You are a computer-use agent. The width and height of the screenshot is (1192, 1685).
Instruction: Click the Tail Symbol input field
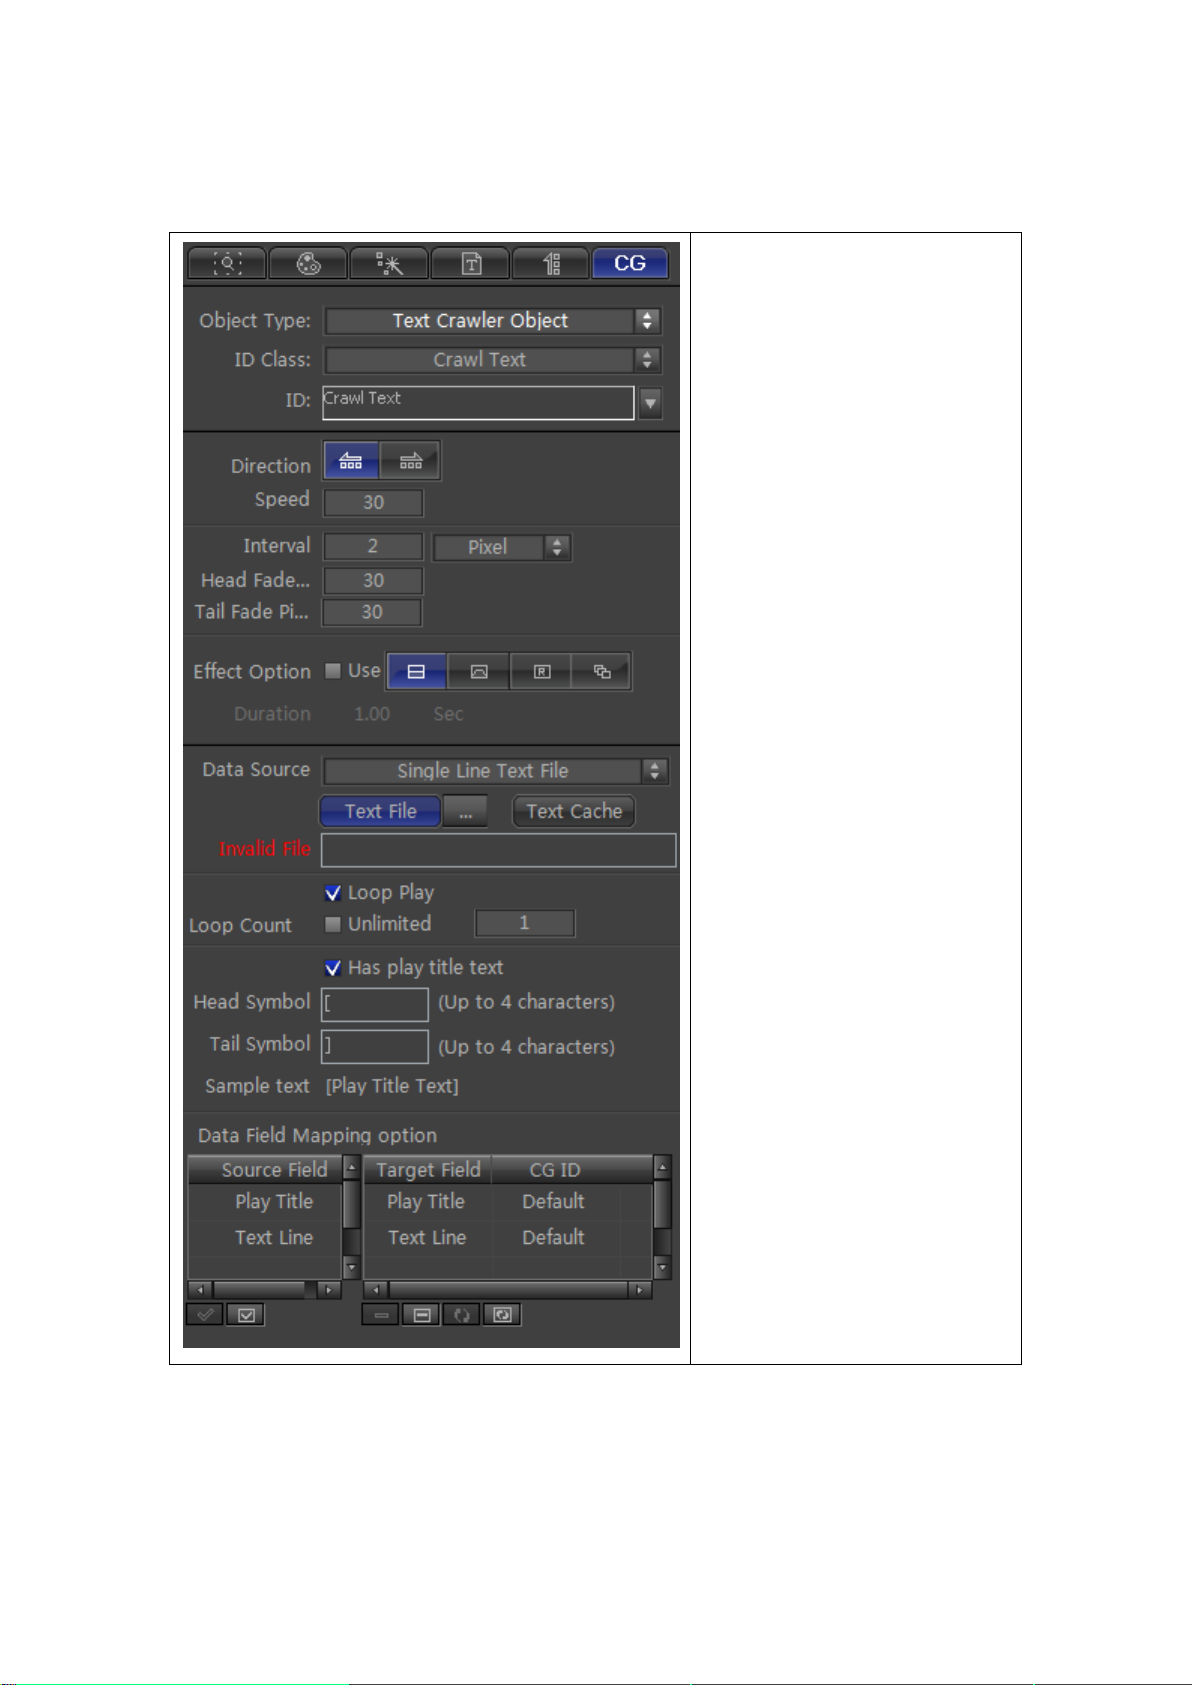click(375, 1046)
